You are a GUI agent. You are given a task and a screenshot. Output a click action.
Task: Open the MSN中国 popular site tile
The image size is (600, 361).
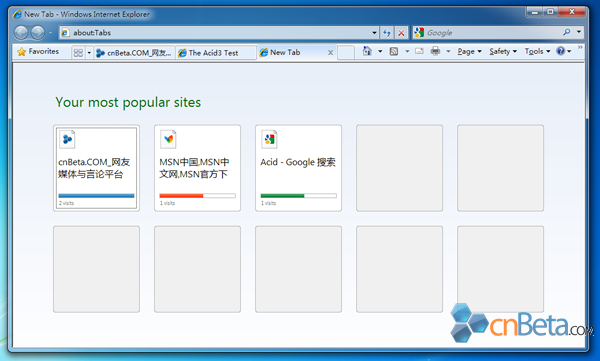[197, 168]
